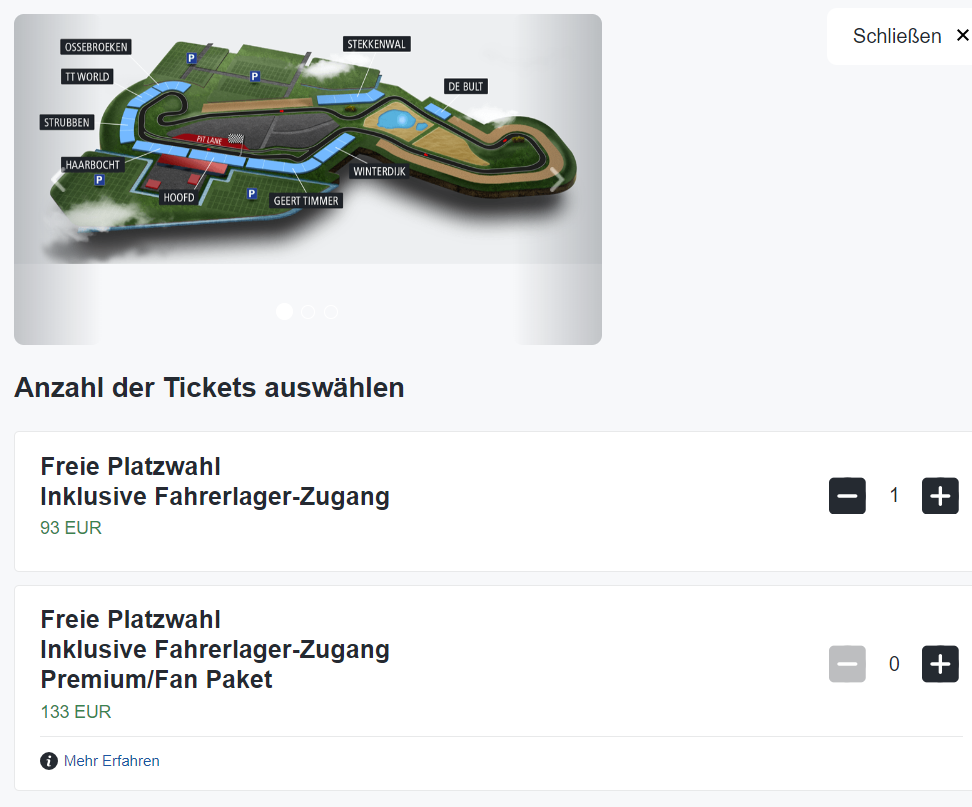
Task: Increase quantity of the 93 EUR ticket
Action: 940,495
